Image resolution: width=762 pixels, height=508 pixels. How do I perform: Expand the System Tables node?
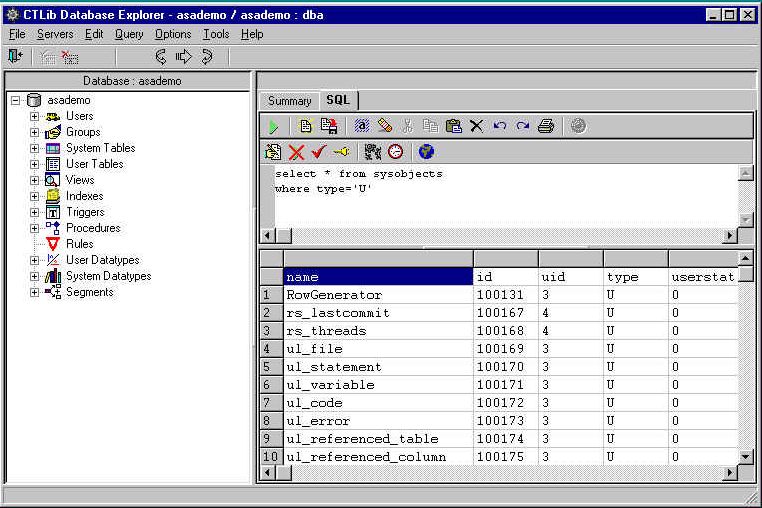click(34, 149)
